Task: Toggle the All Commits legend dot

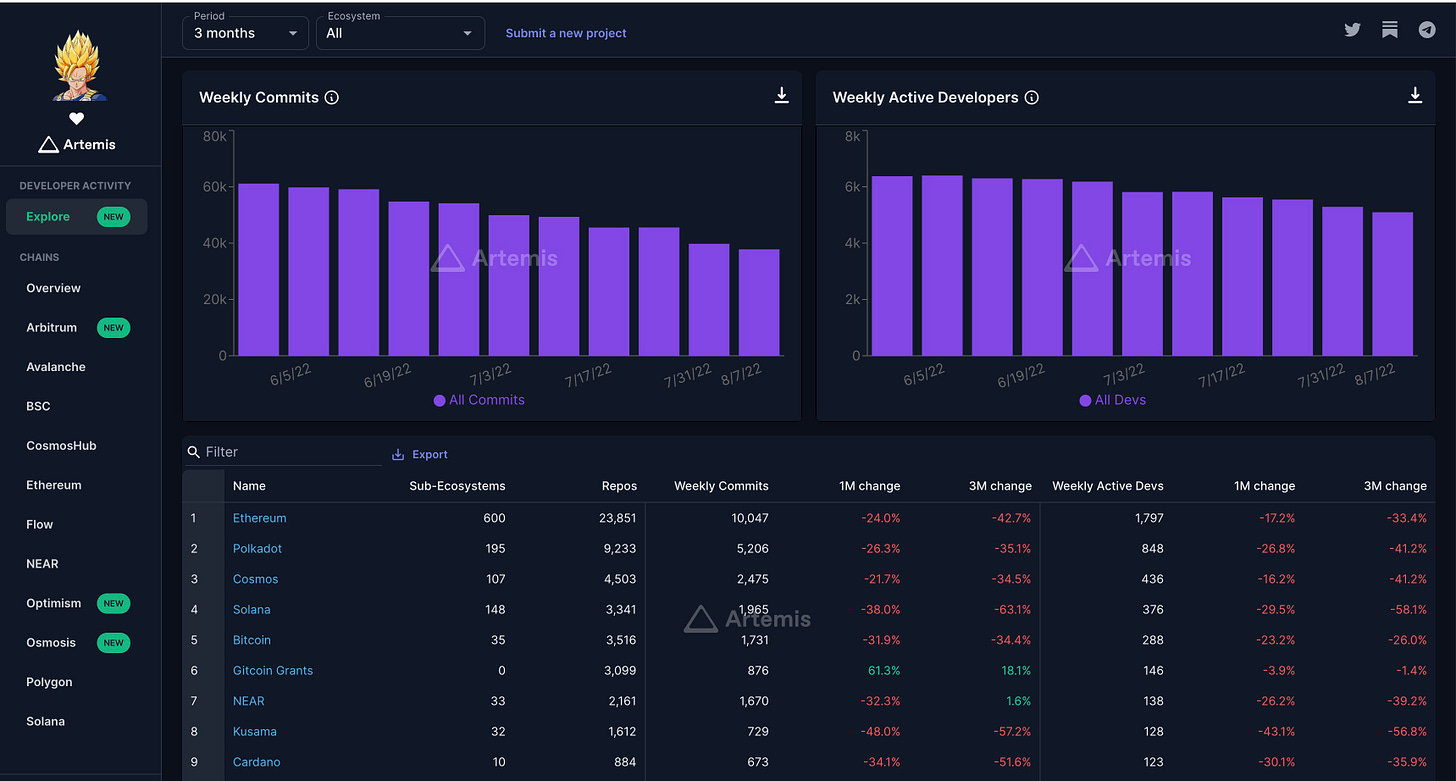Action: 439,400
